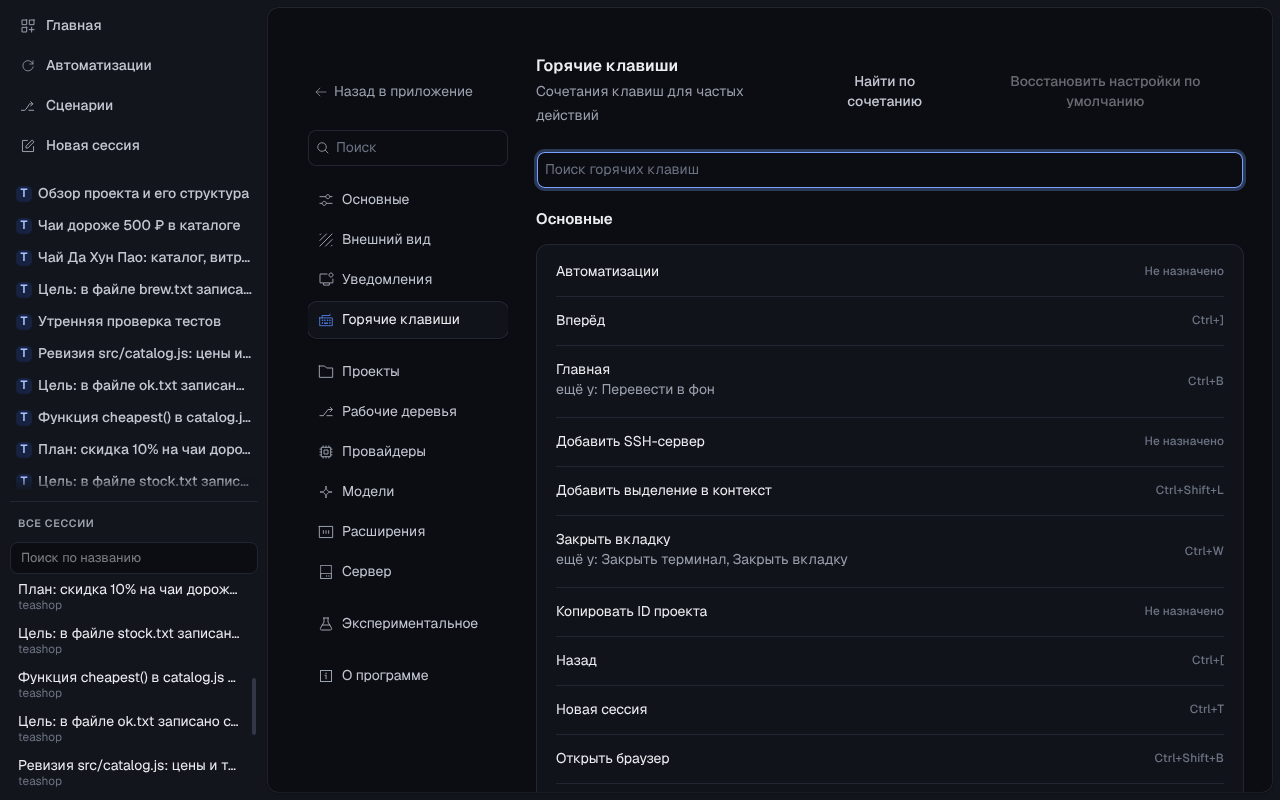
Task: Click the Расширения panel icon
Action: [x=326, y=532]
